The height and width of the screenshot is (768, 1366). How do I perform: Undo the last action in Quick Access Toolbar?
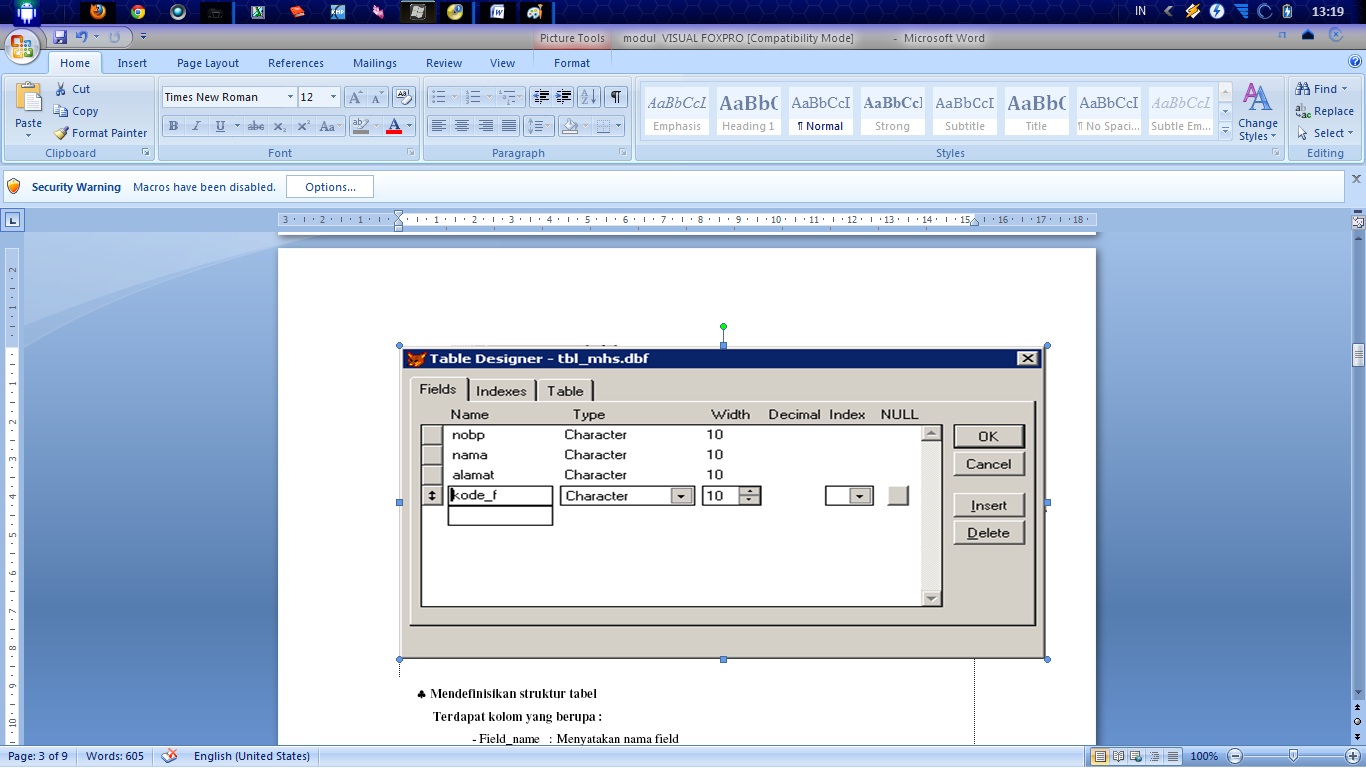(82, 37)
